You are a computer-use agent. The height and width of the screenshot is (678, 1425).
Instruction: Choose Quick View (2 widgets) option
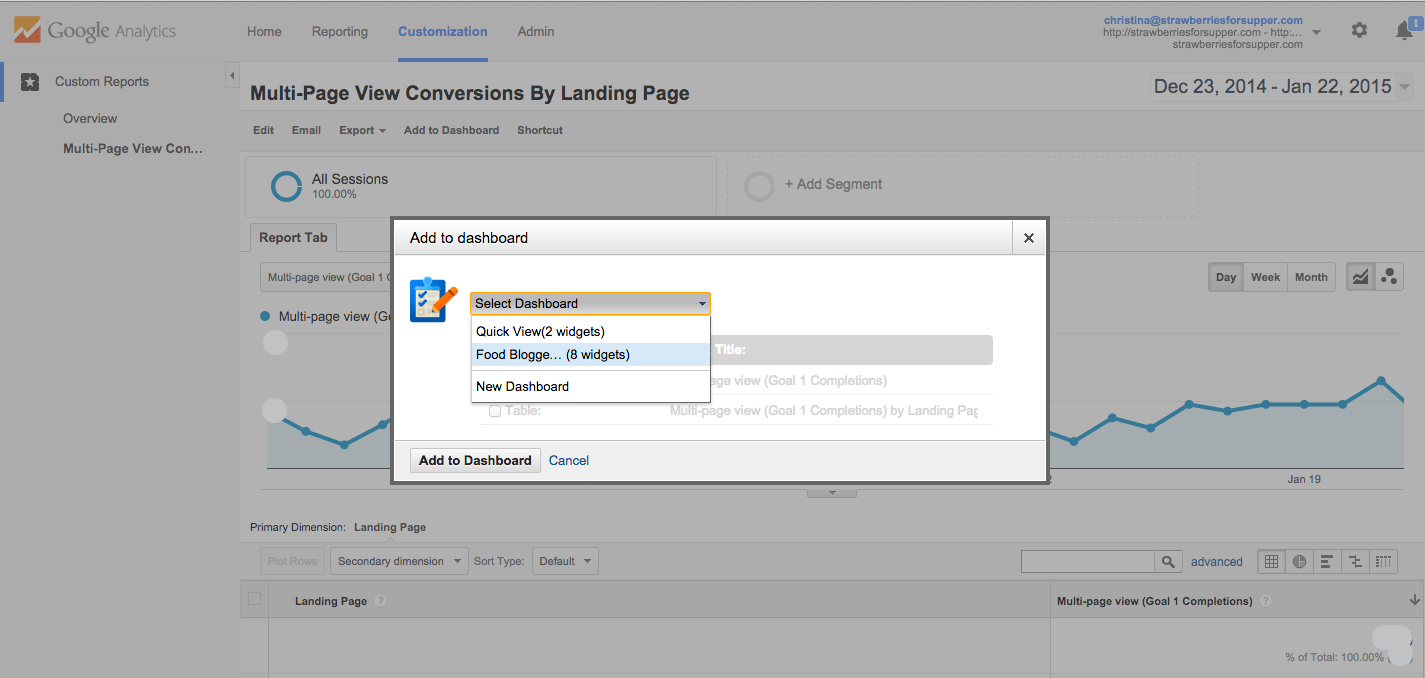click(x=540, y=331)
